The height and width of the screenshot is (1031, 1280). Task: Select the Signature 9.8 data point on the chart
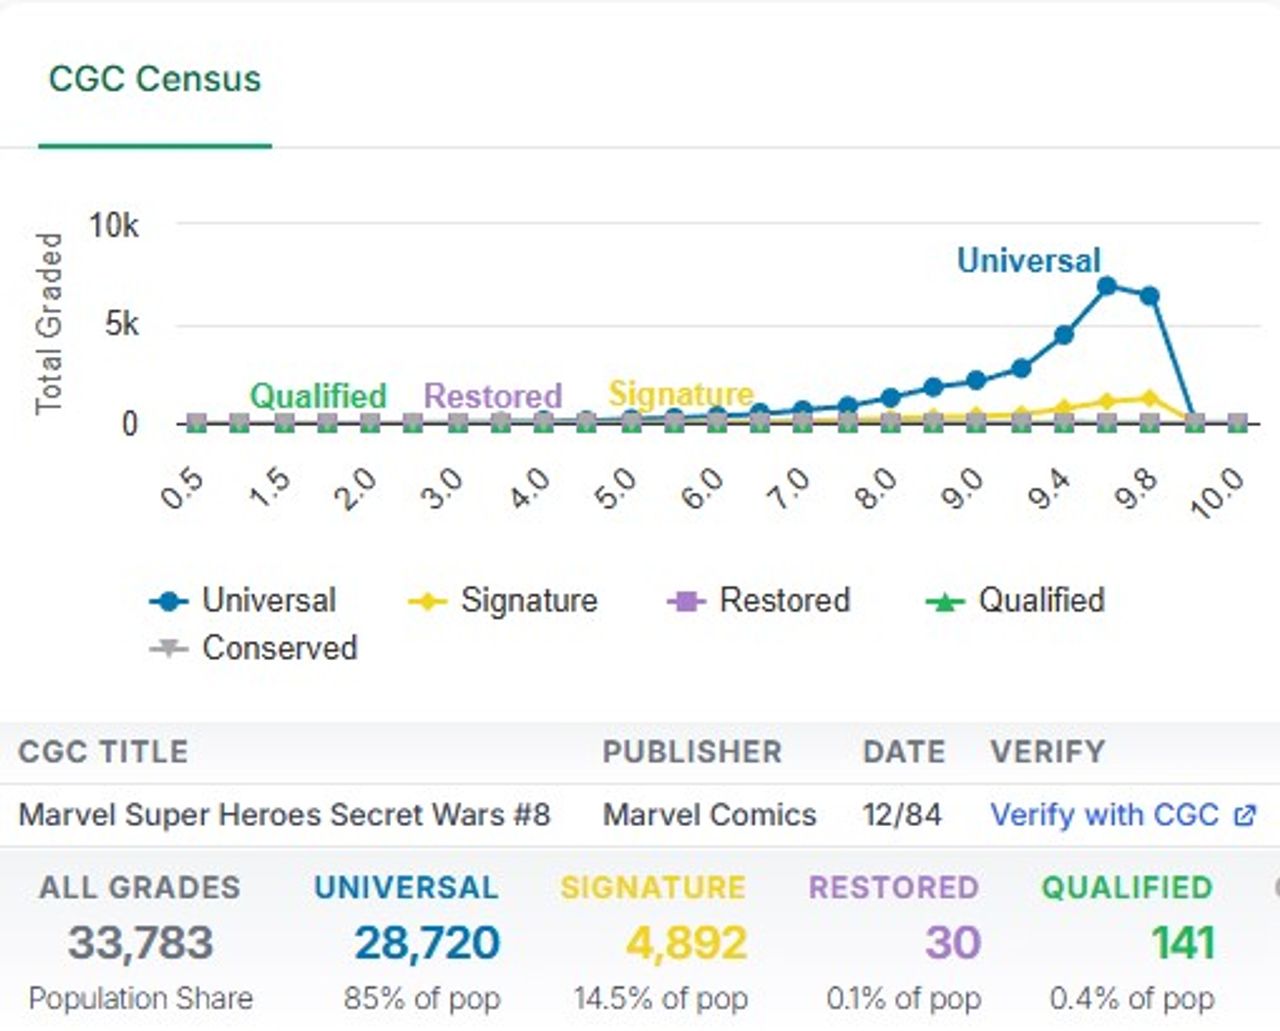1150,398
